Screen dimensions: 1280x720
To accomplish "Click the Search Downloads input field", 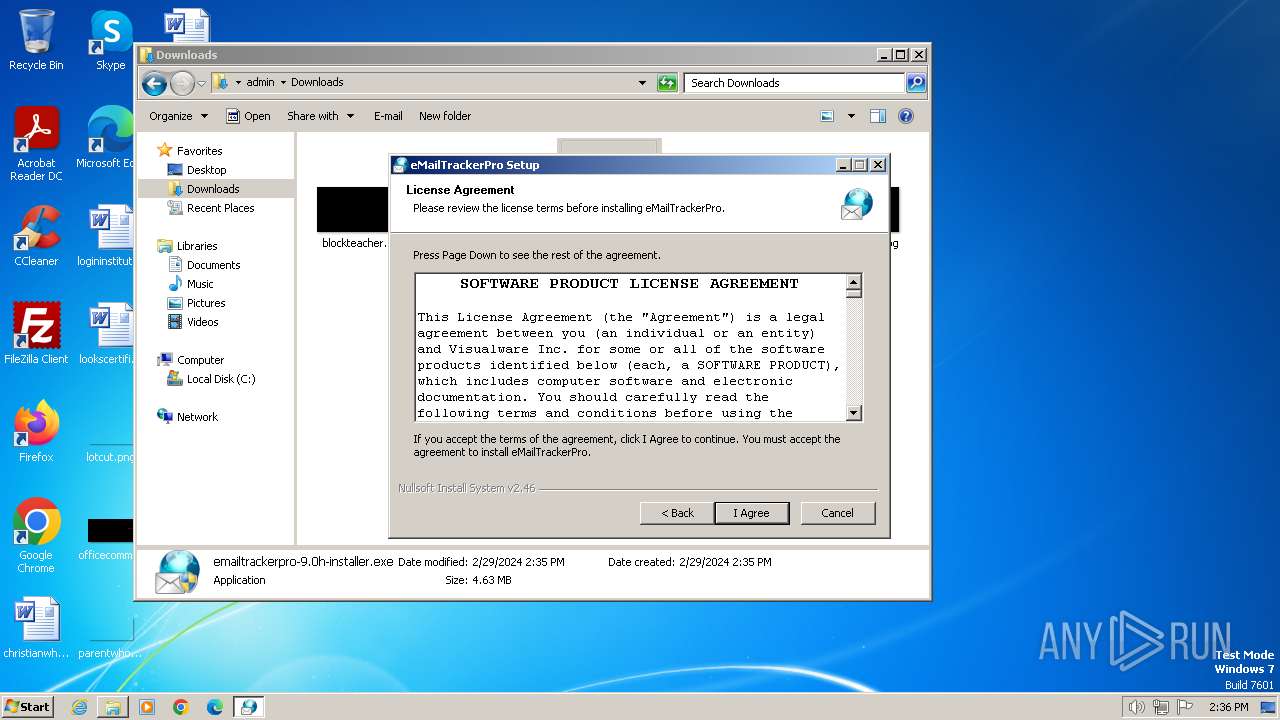I will coord(794,83).
